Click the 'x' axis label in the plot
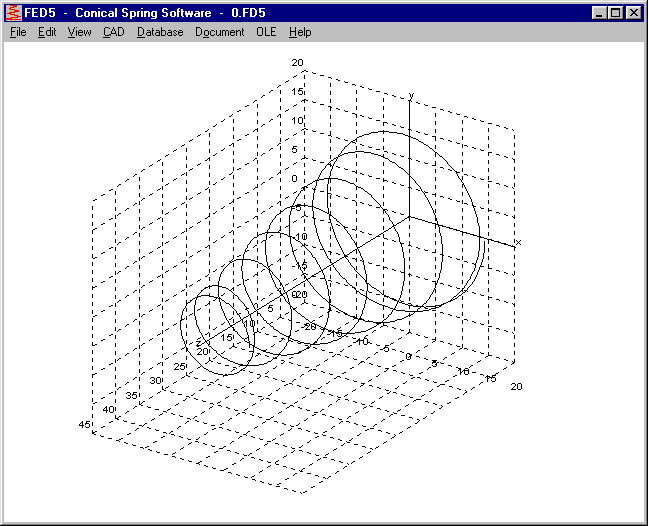This screenshot has height=526, width=648. click(x=518, y=243)
